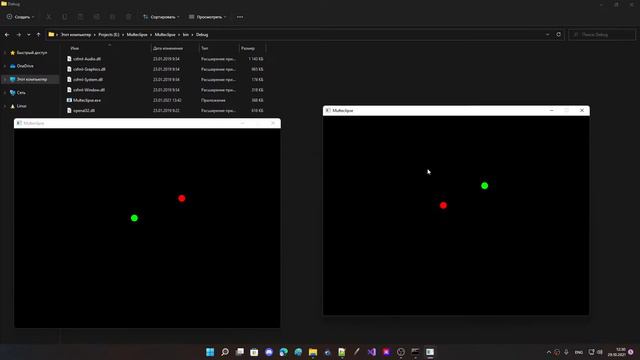
Task: Expand the Быстрый доступ tree node
Action: coord(5,53)
